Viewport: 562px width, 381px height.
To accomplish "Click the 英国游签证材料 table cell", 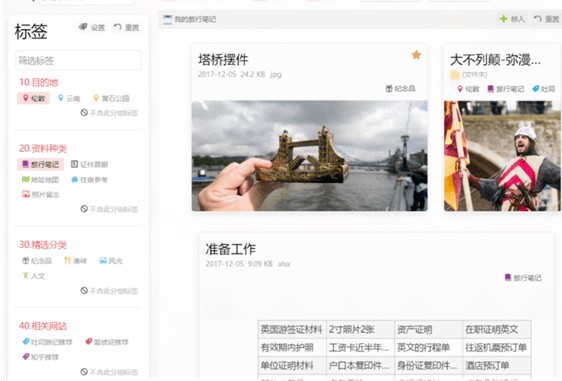I will click(292, 329).
